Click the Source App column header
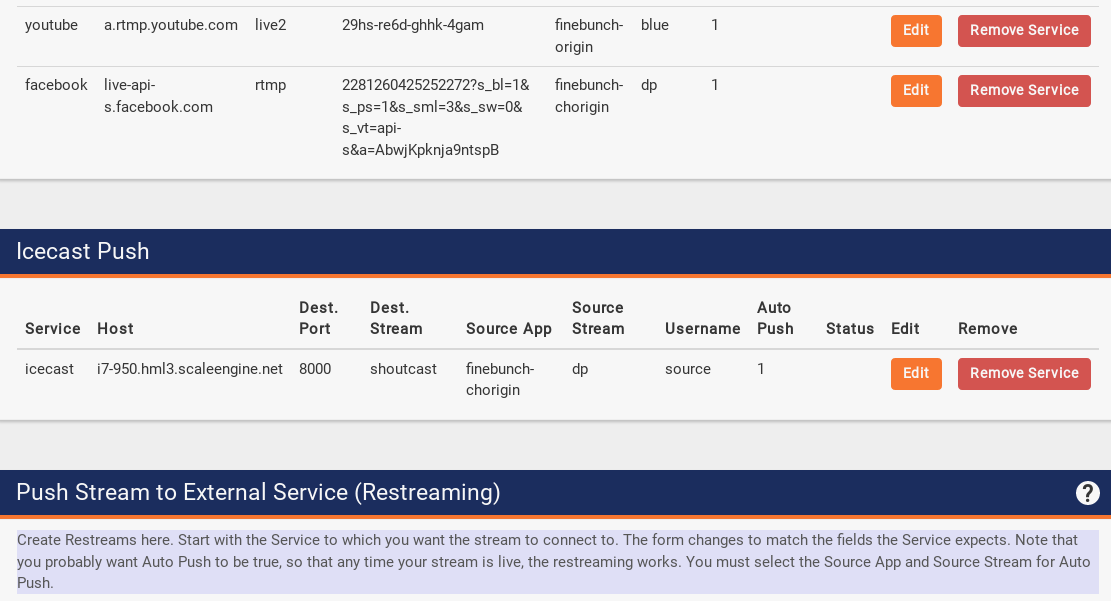Screen dimensions: 1111x601 click(508, 329)
